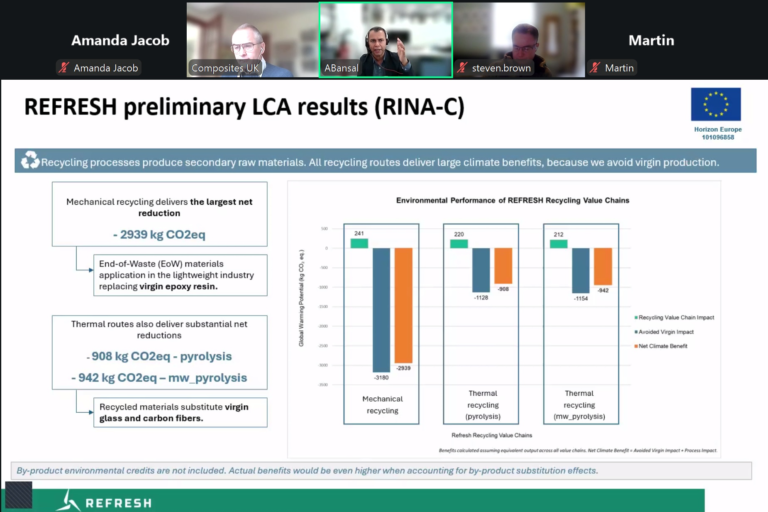Viewport: 768px width, 512px height.
Task: Click the REFRESH wind turbine logo
Action: point(68,501)
